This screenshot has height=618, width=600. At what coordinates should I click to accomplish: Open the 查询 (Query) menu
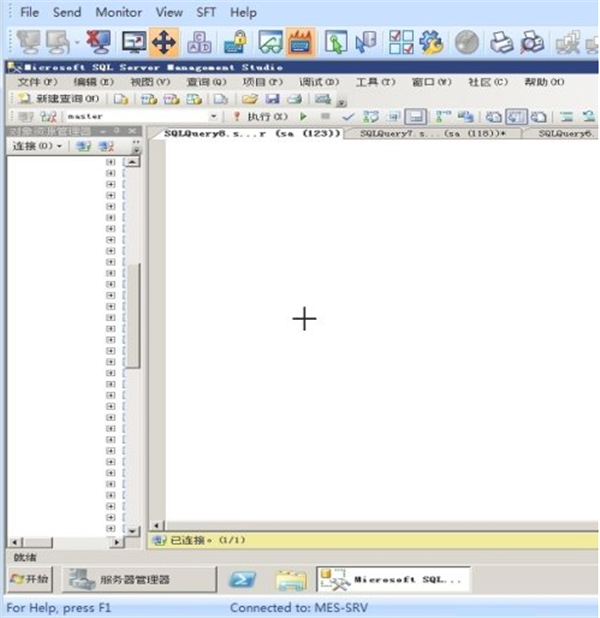click(x=206, y=82)
